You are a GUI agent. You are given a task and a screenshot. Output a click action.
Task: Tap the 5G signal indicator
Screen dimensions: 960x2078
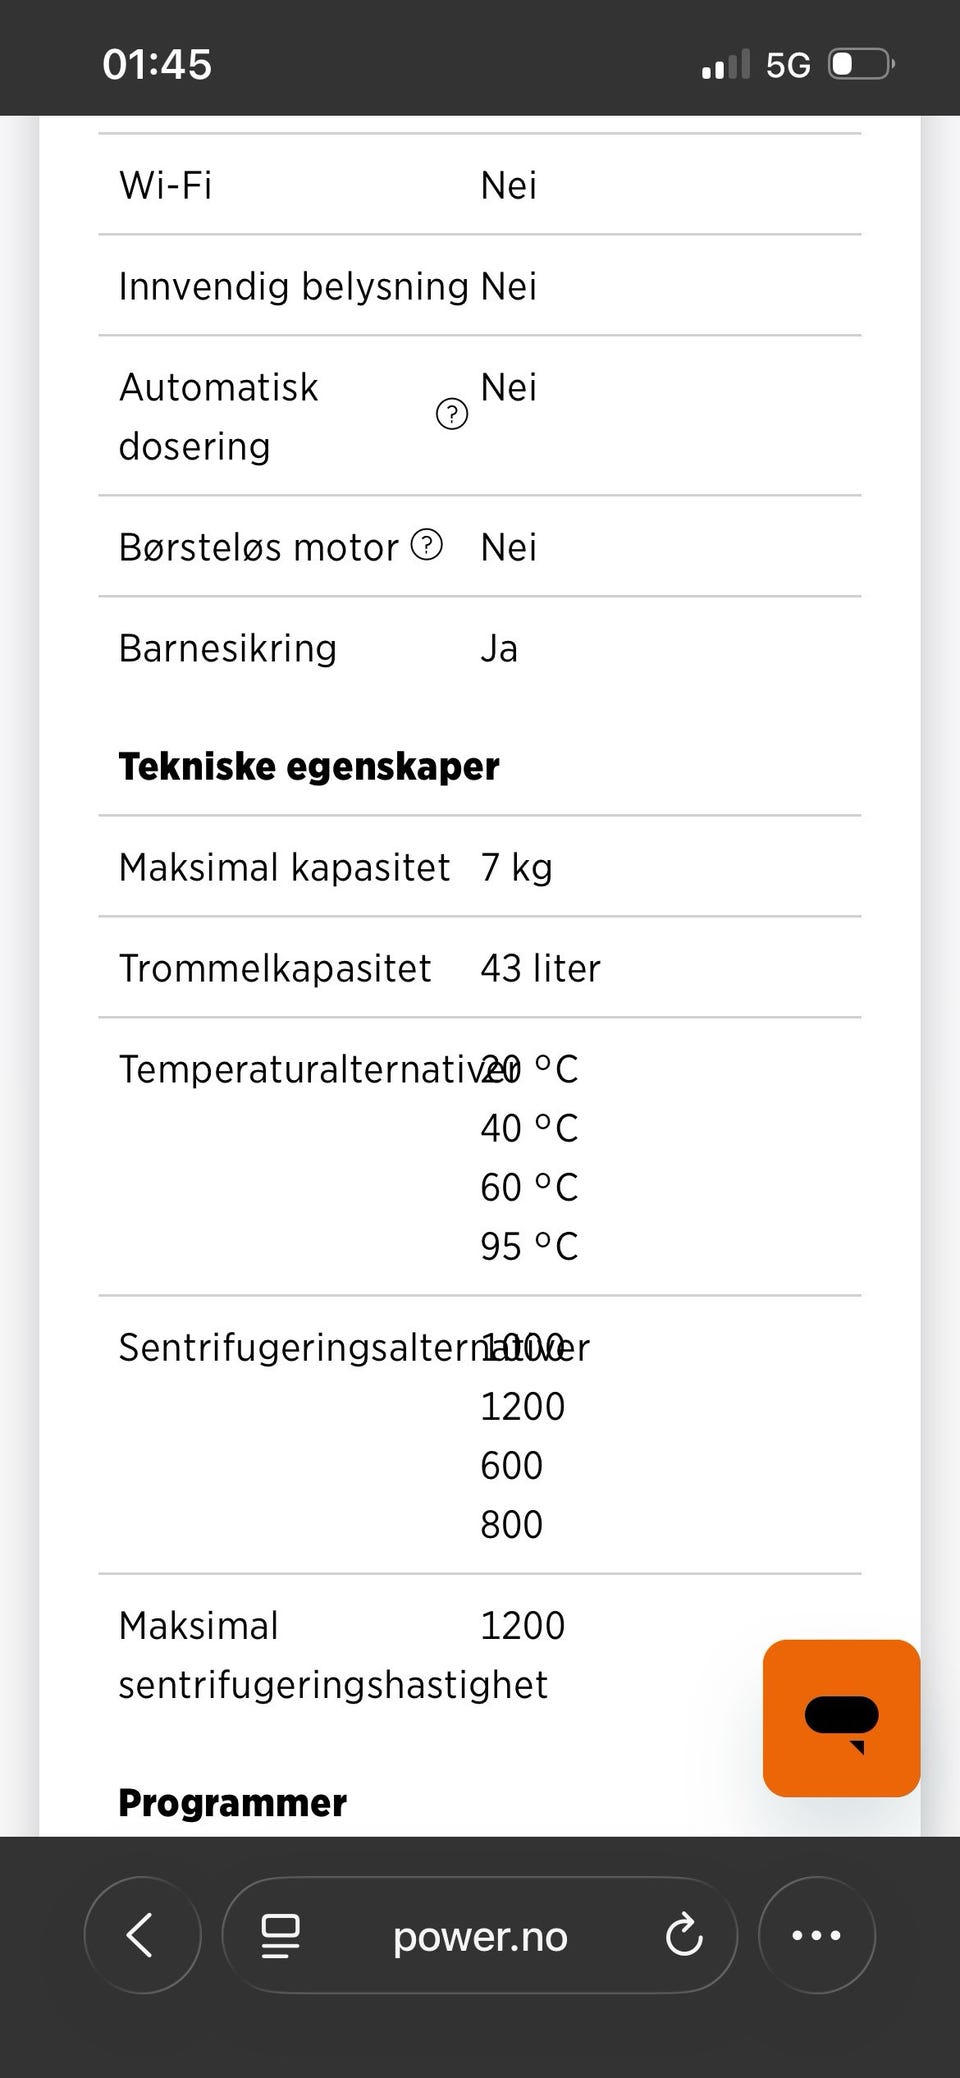tap(787, 65)
